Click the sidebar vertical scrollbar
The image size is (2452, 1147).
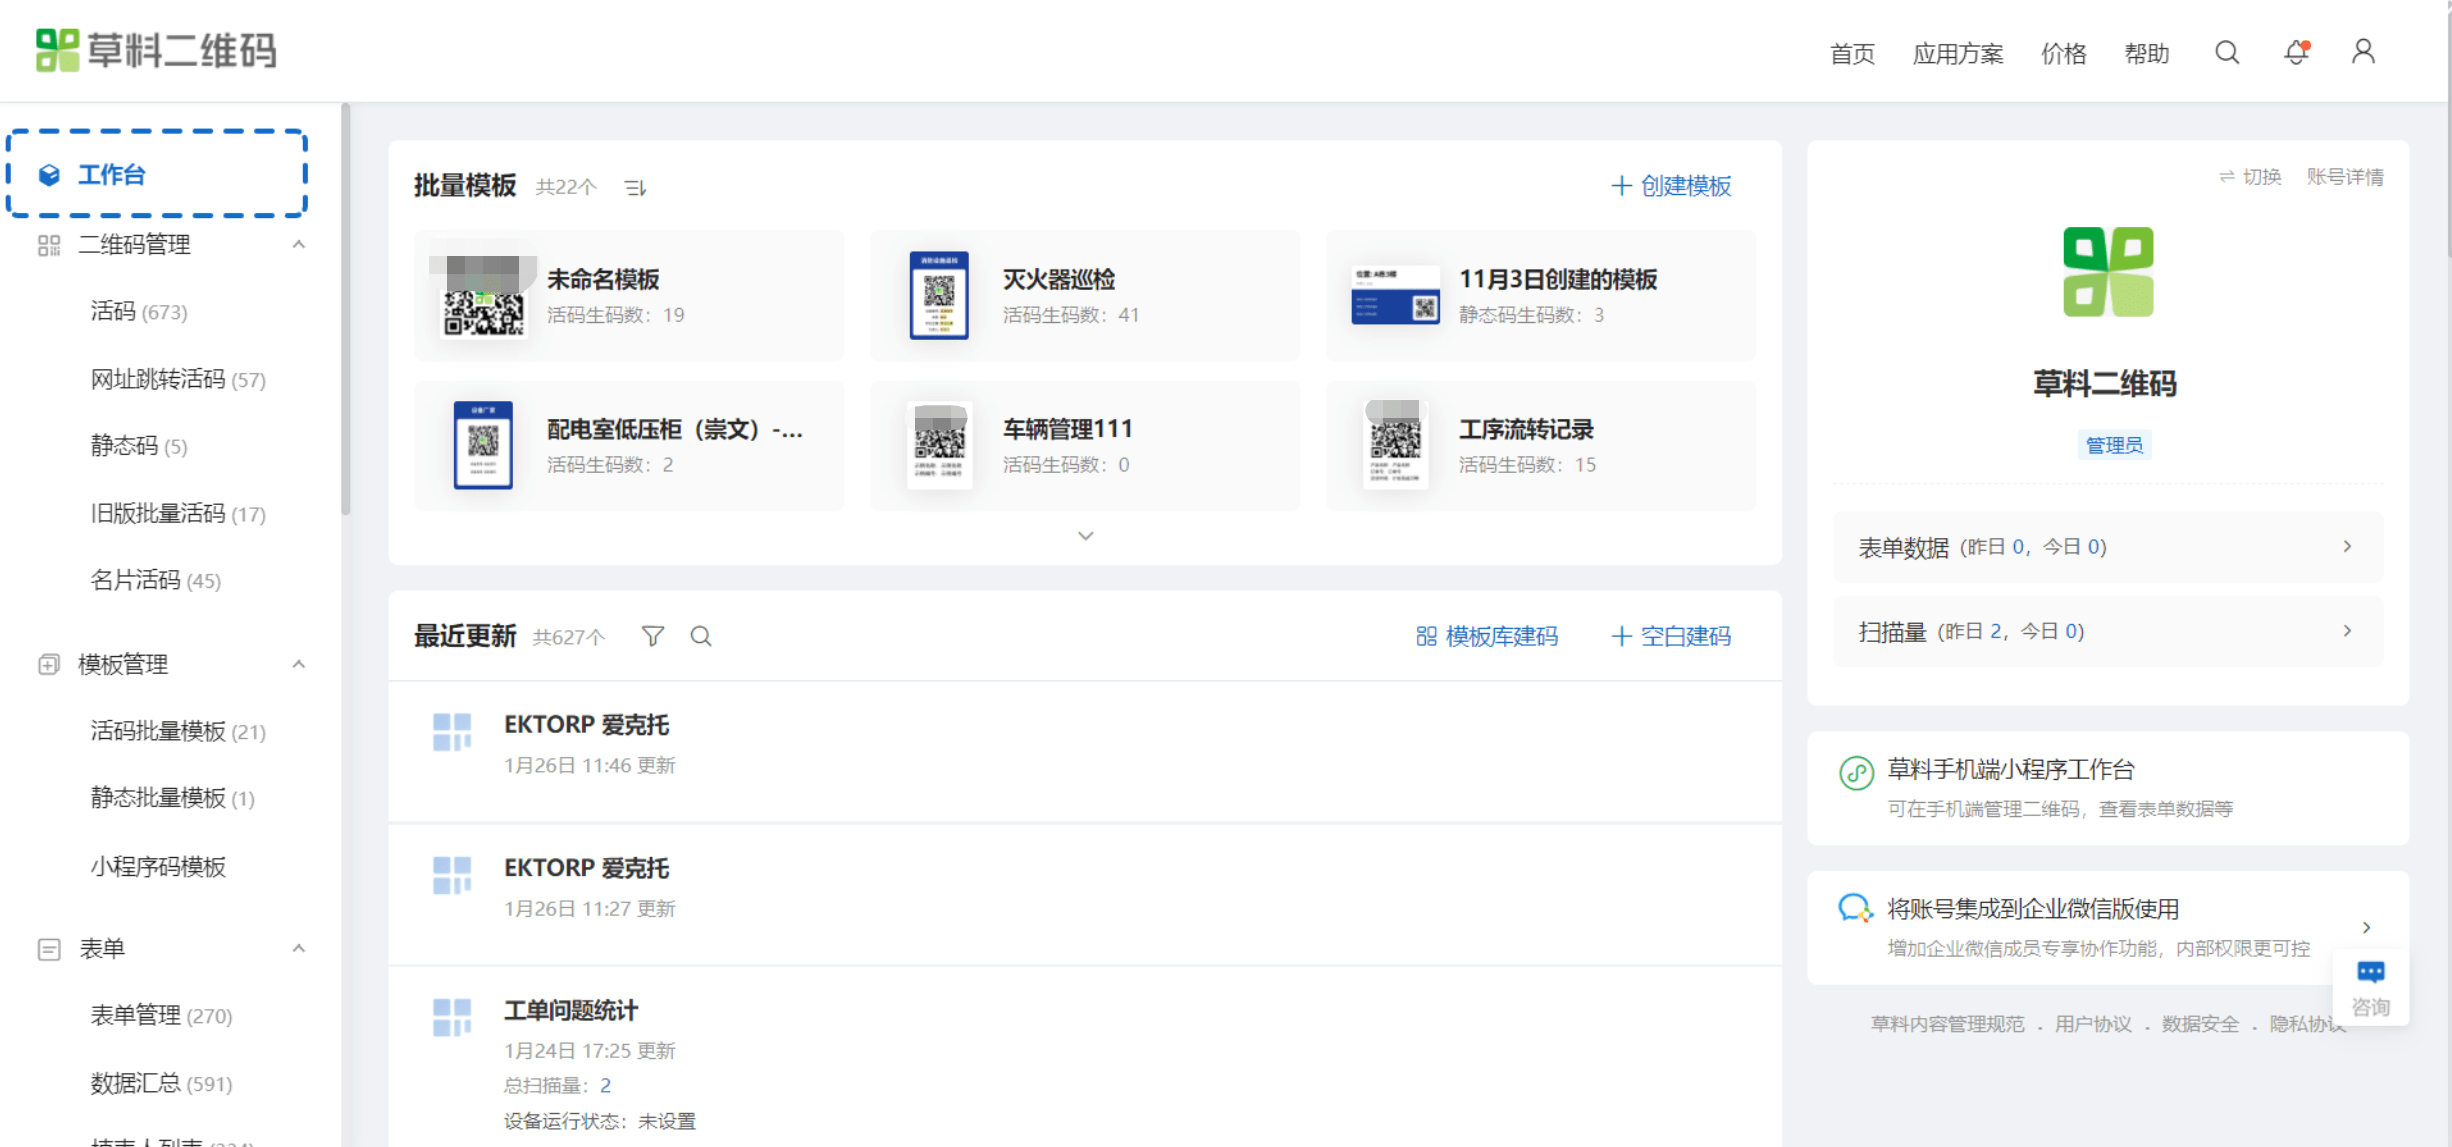pyautogui.click(x=345, y=310)
